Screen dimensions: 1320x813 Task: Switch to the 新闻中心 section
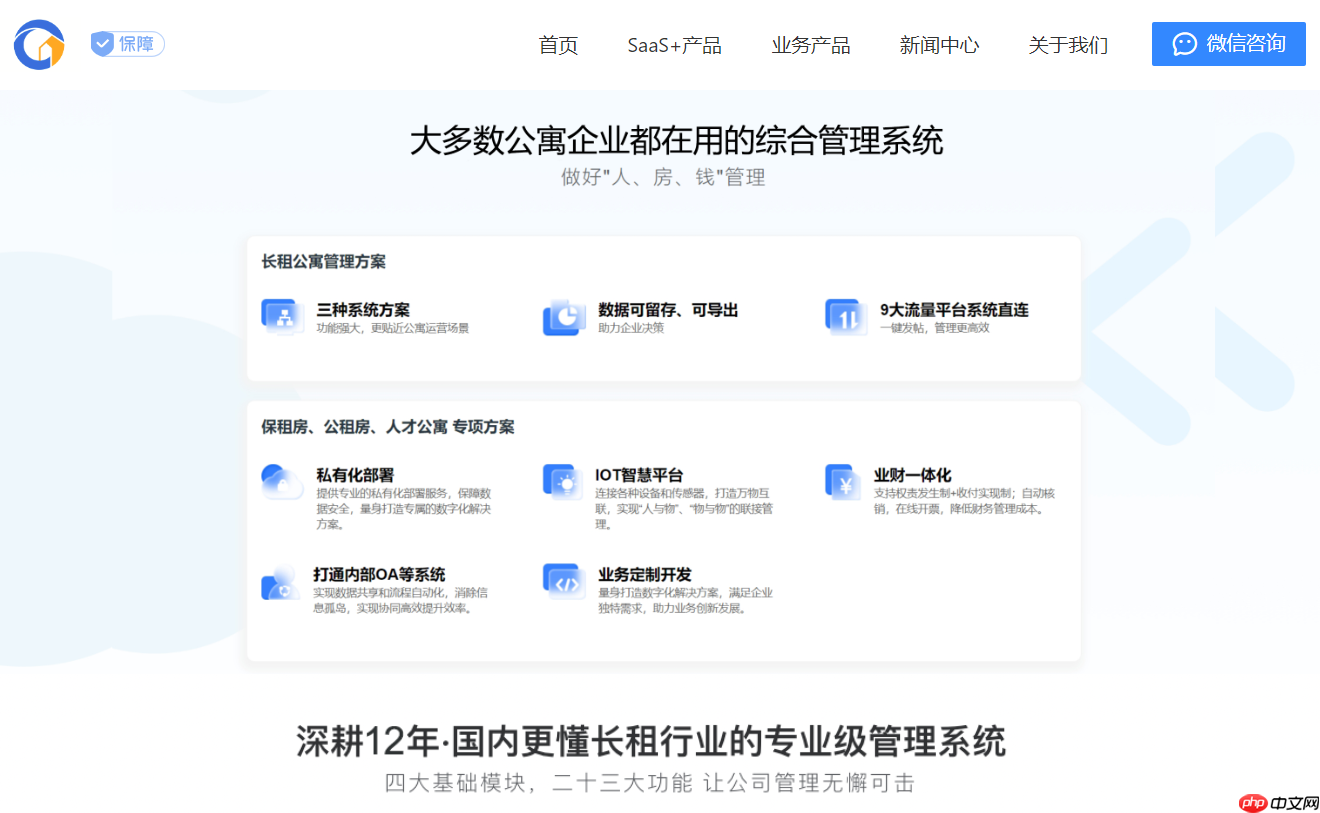pos(939,45)
